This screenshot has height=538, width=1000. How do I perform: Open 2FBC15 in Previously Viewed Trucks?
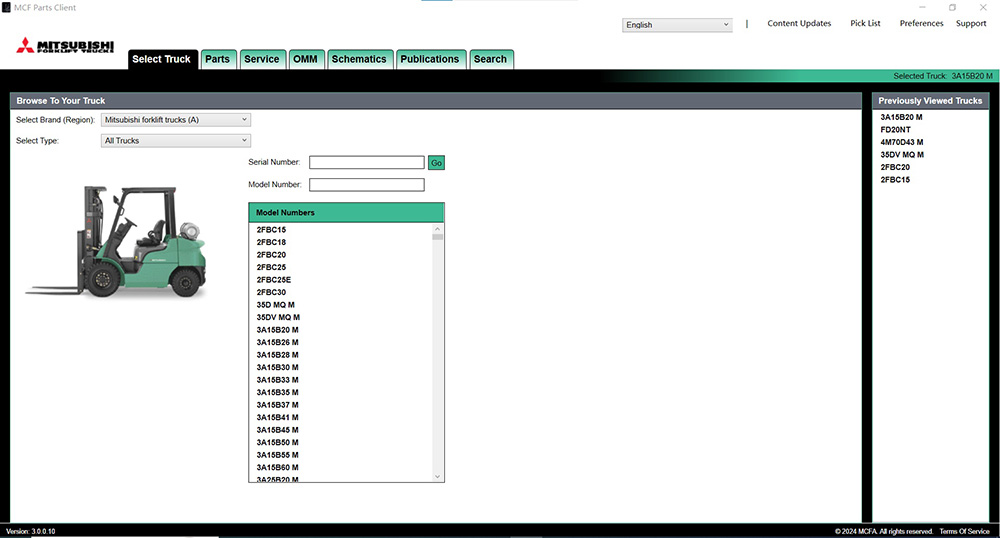895,180
